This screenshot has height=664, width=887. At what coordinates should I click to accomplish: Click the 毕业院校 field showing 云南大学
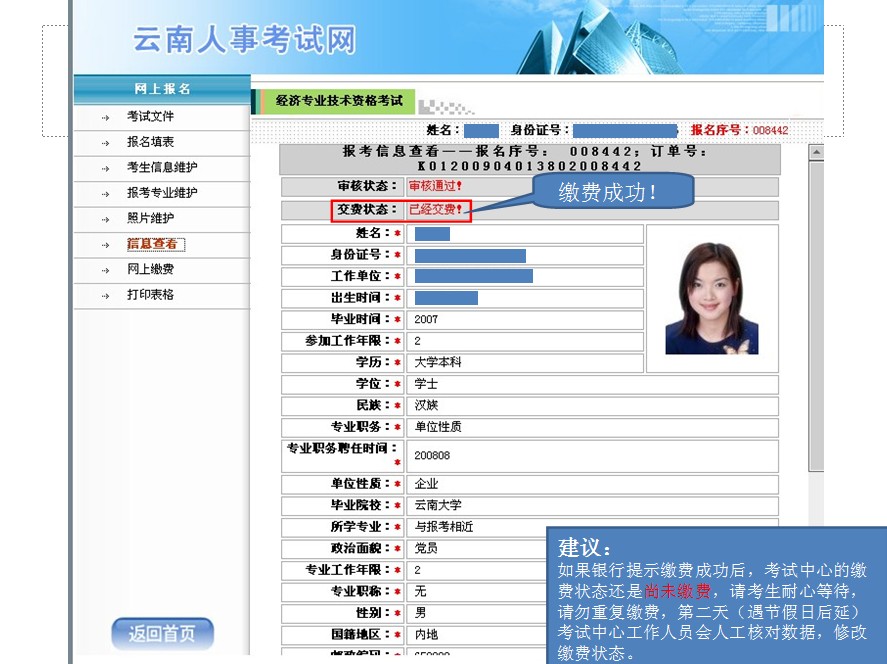(590, 505)
